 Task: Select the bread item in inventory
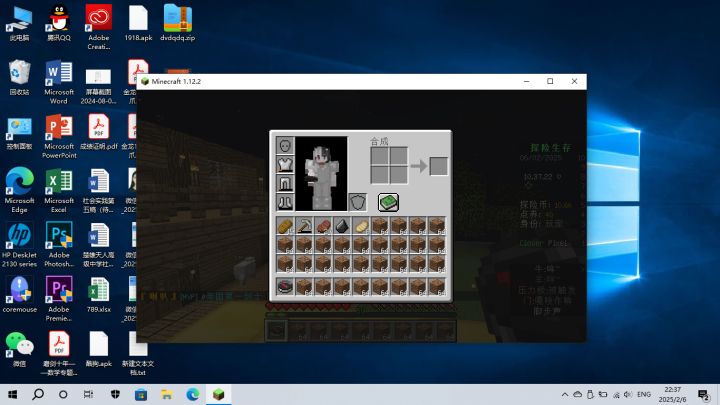point(285,225)
